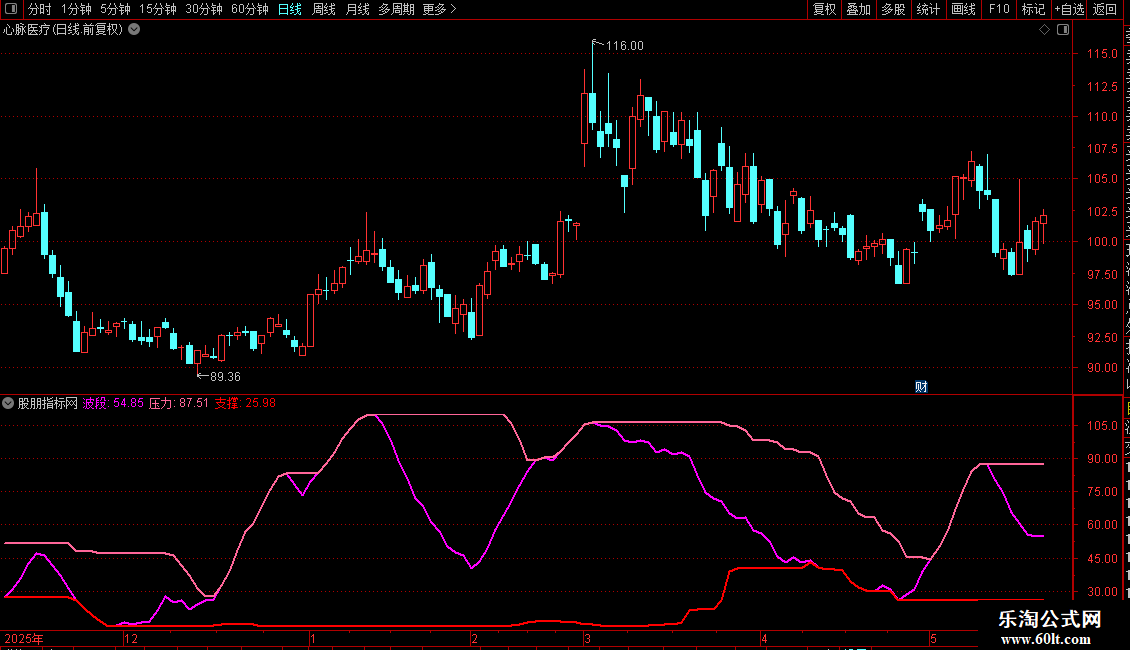The image size is (1130, 650).
Task: Click the month 3 marker on time axis
Action: [x=587, y=638]
